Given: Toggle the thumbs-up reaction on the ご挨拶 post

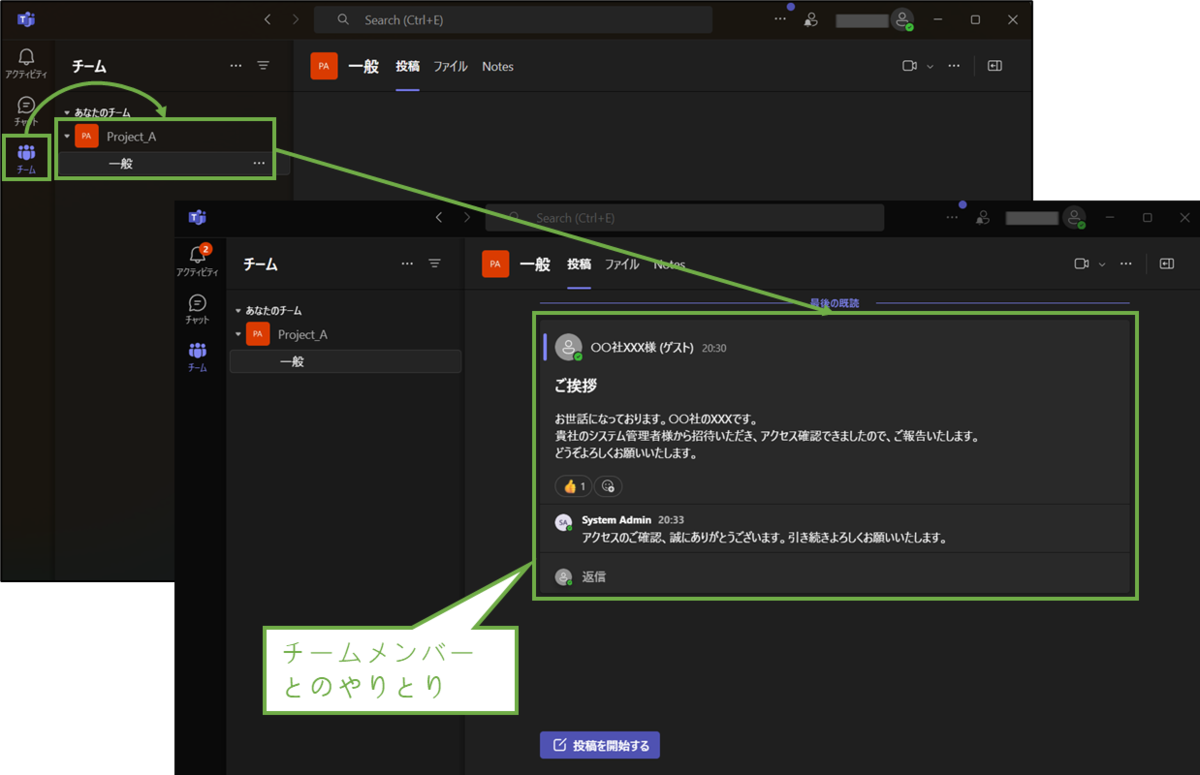Looking at the screenshot, I should [574, 486].
